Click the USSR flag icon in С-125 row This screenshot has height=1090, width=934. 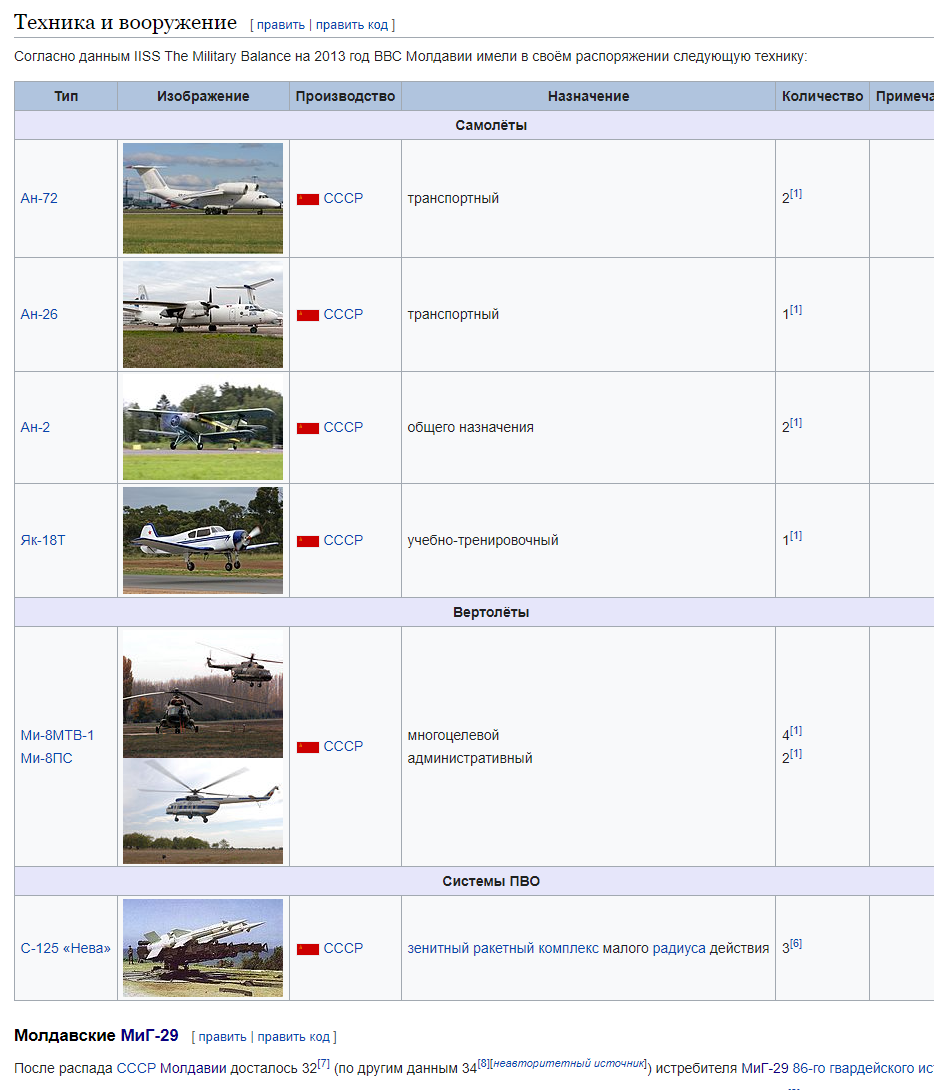click(308, 950)
